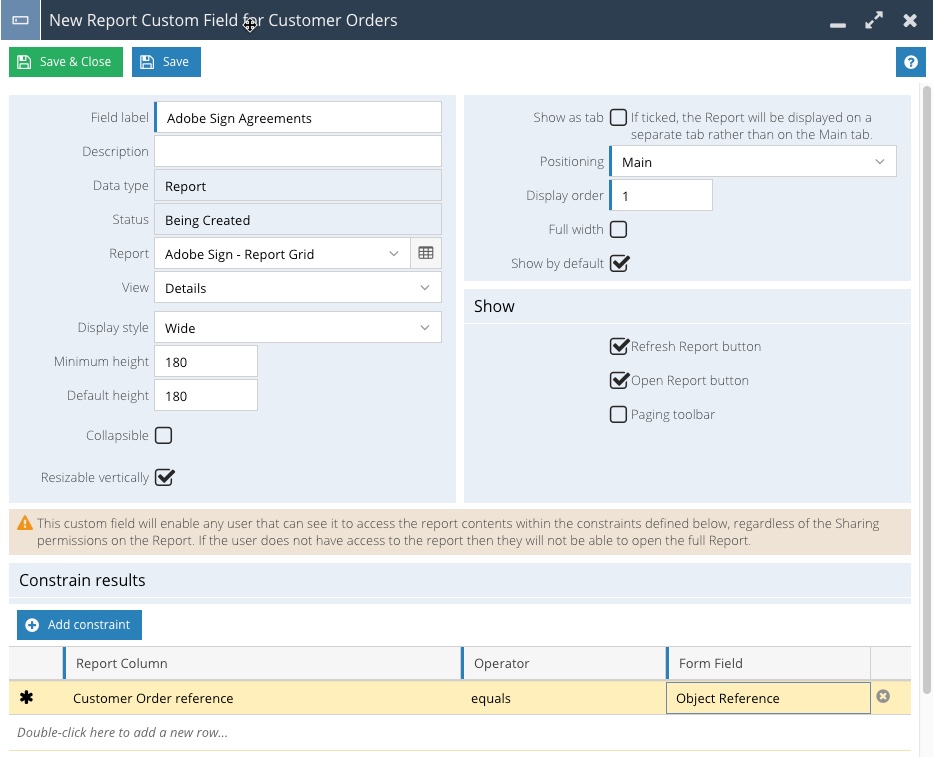Click the Report Column header

point(262,663)
